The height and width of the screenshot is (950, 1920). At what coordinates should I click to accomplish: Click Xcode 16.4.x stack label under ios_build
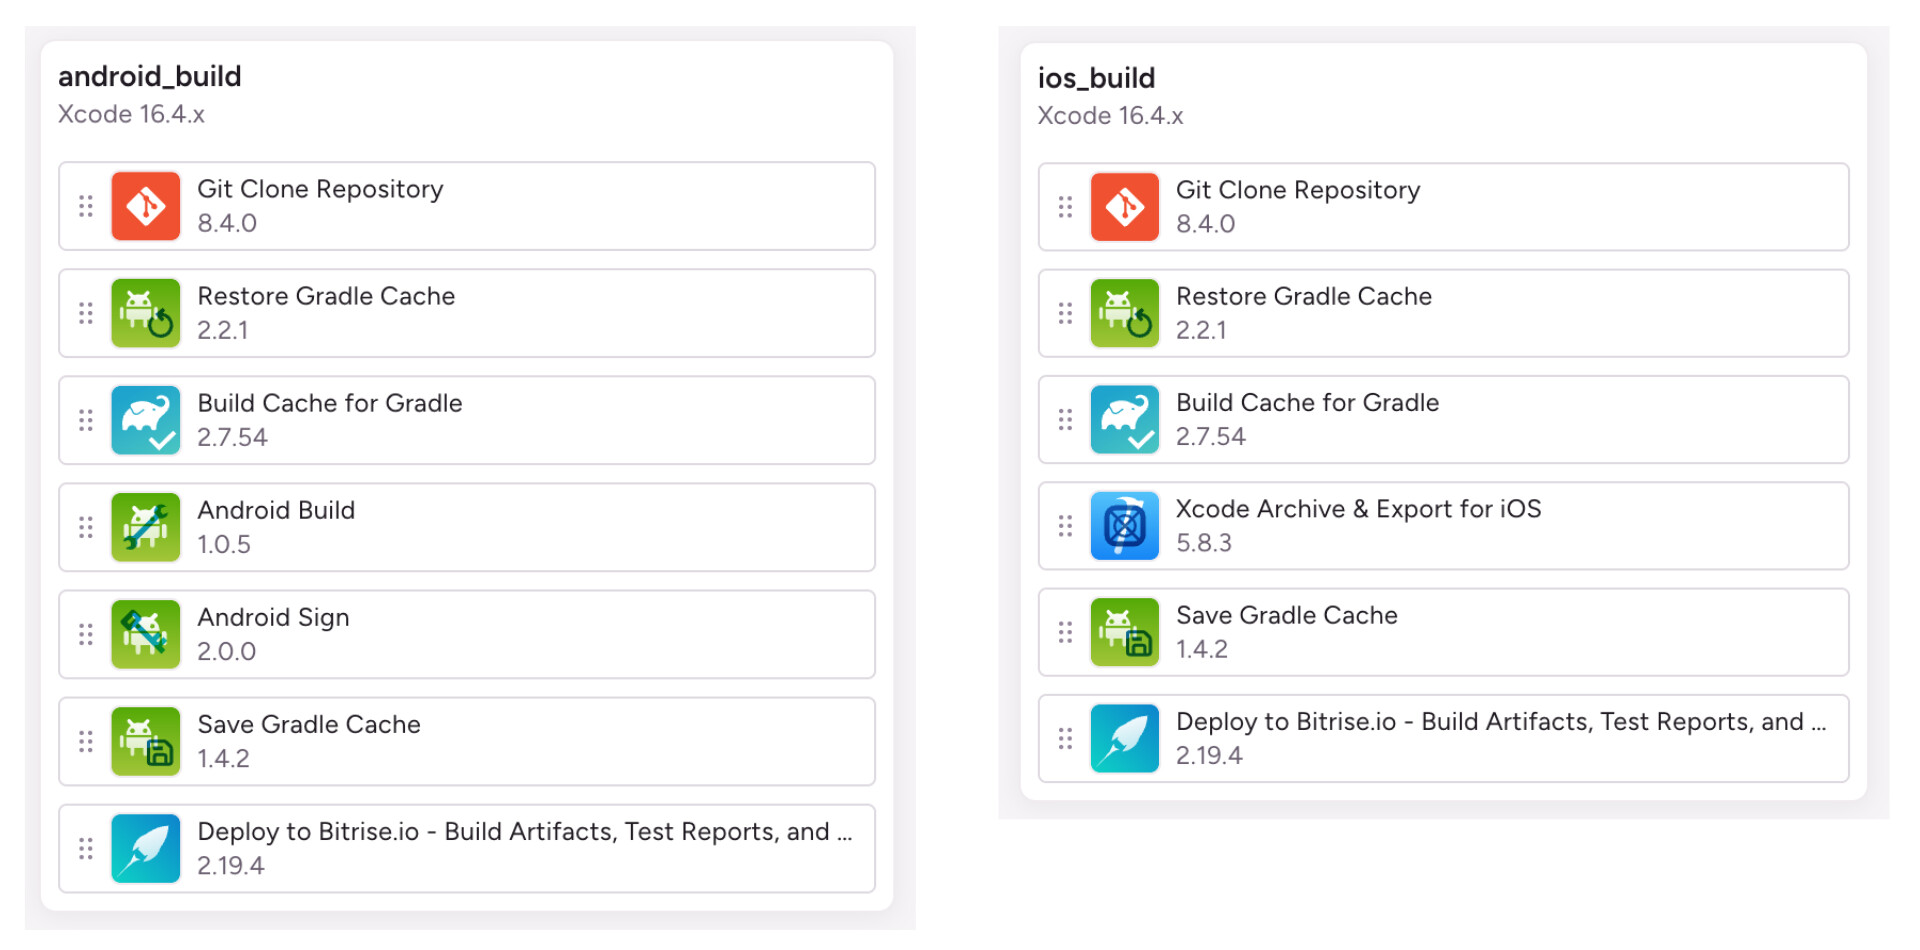pyautogui.click(x=1110, y=116)
